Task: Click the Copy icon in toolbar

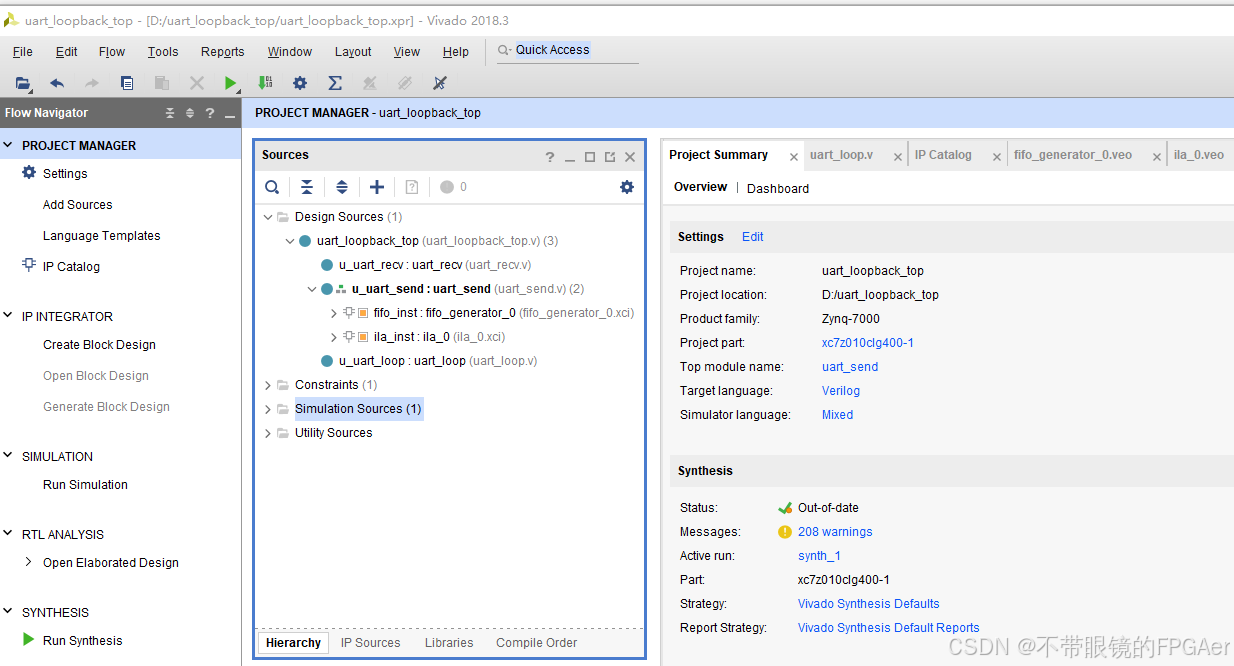Action: [x=127, y=83]
